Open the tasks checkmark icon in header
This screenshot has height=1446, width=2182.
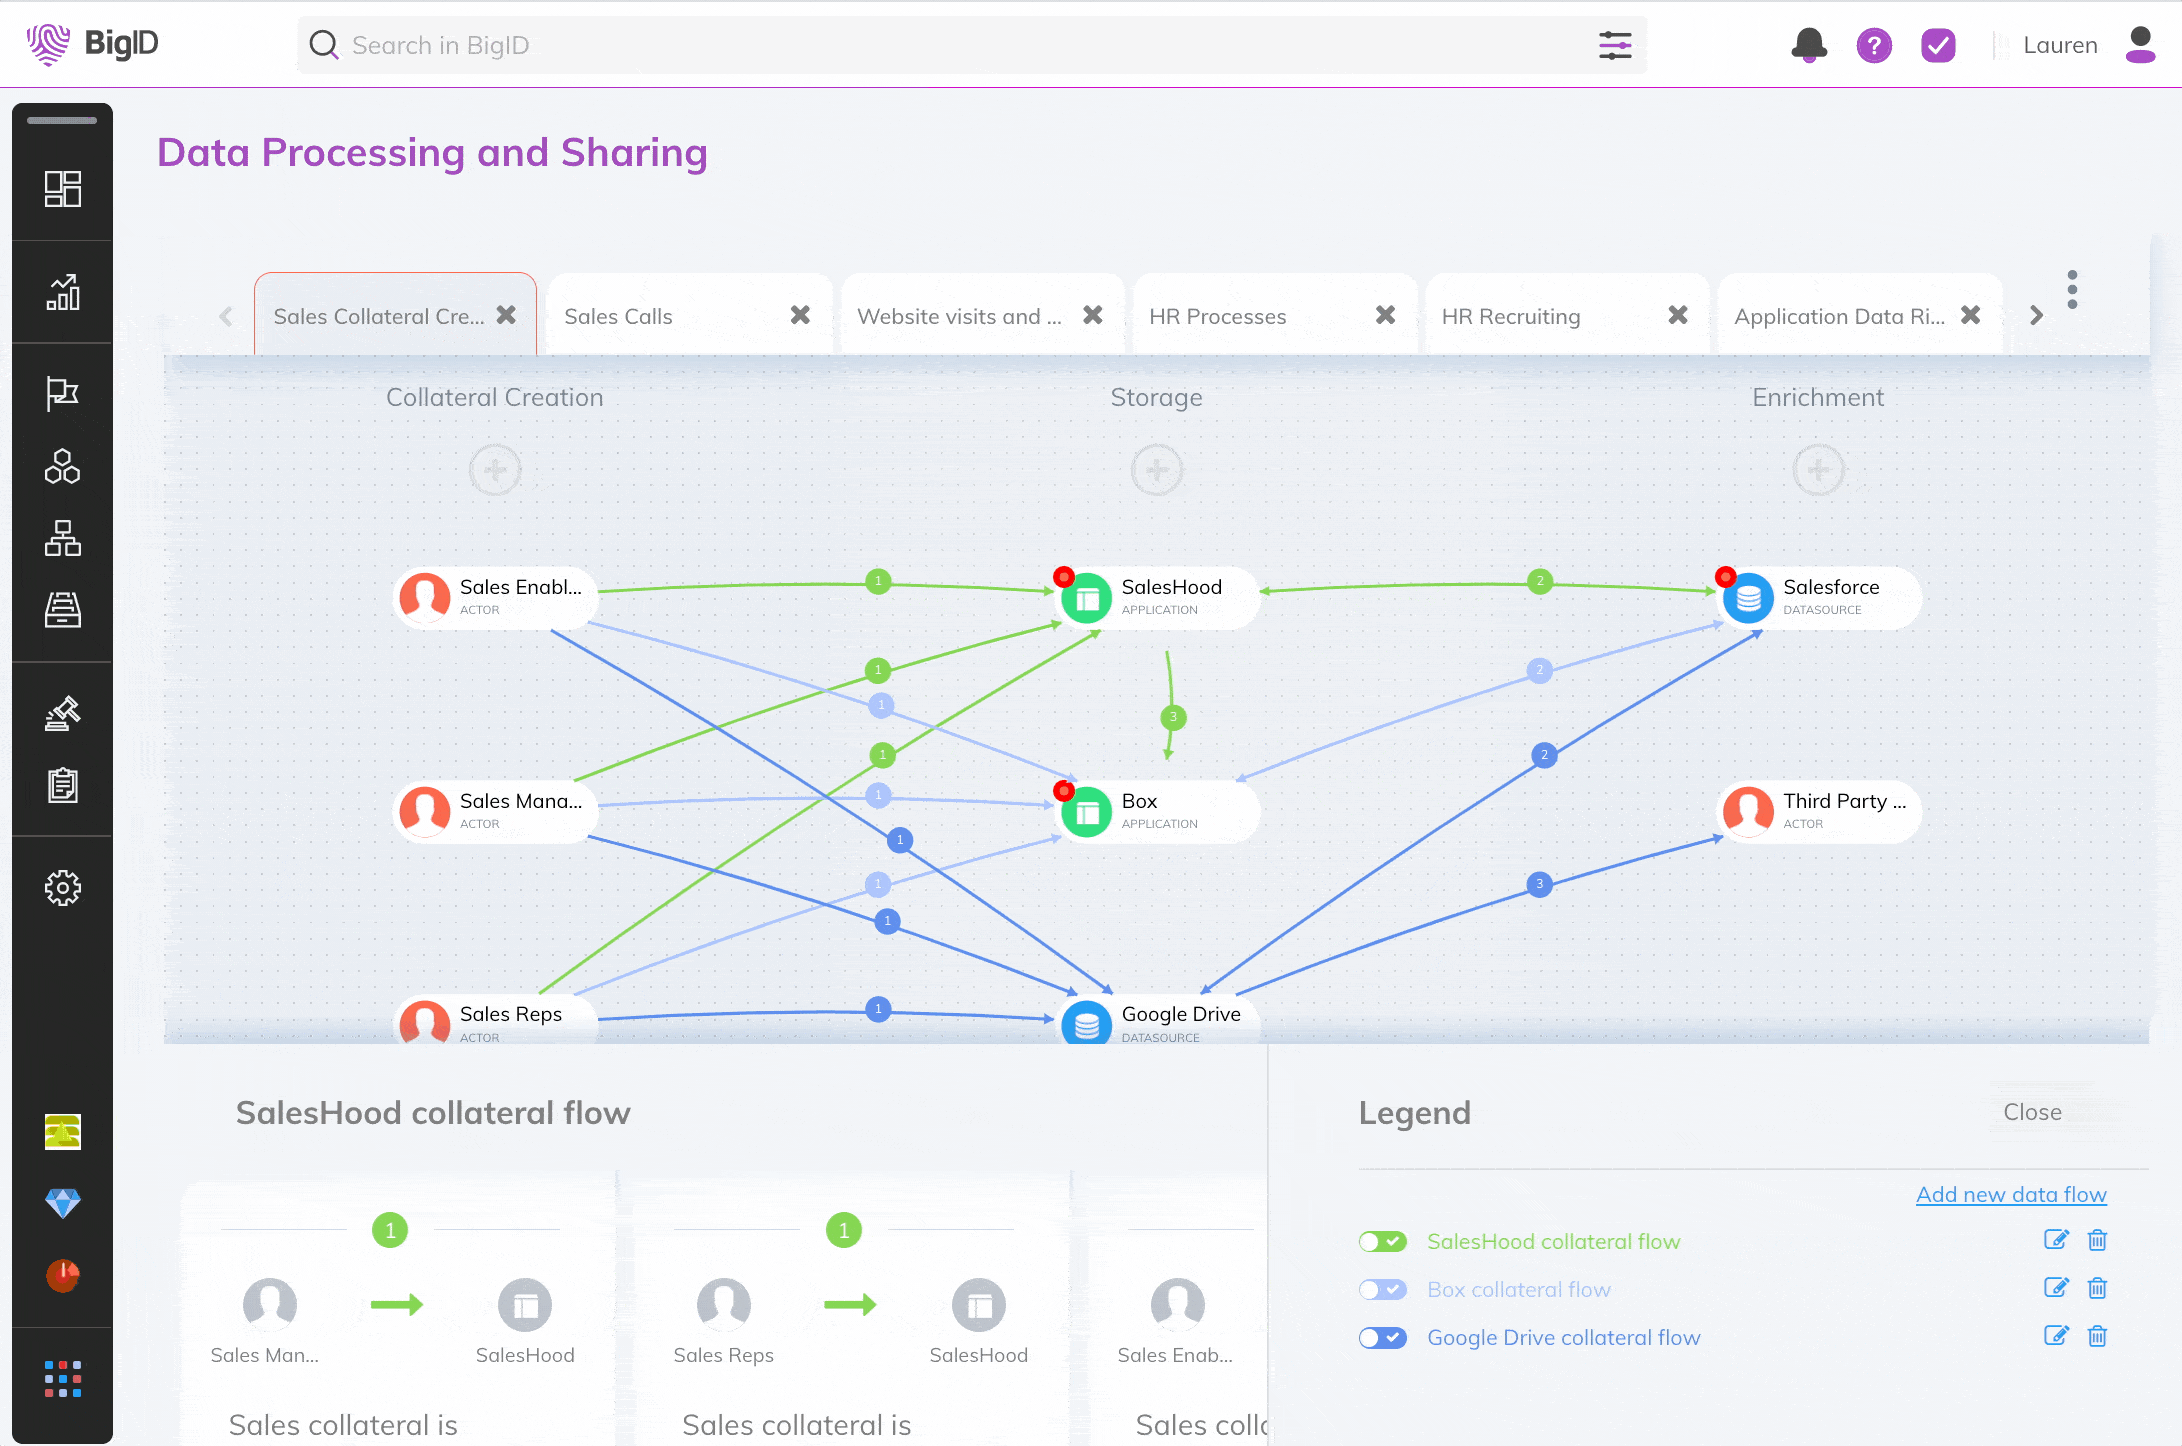coord(1938,45)
